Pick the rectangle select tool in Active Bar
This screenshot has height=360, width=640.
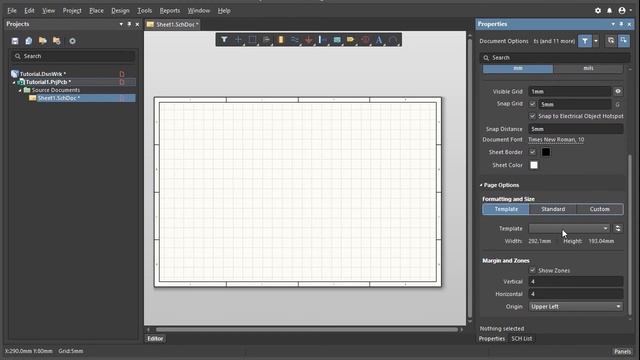pyautogui.click(x=252, y=40)
